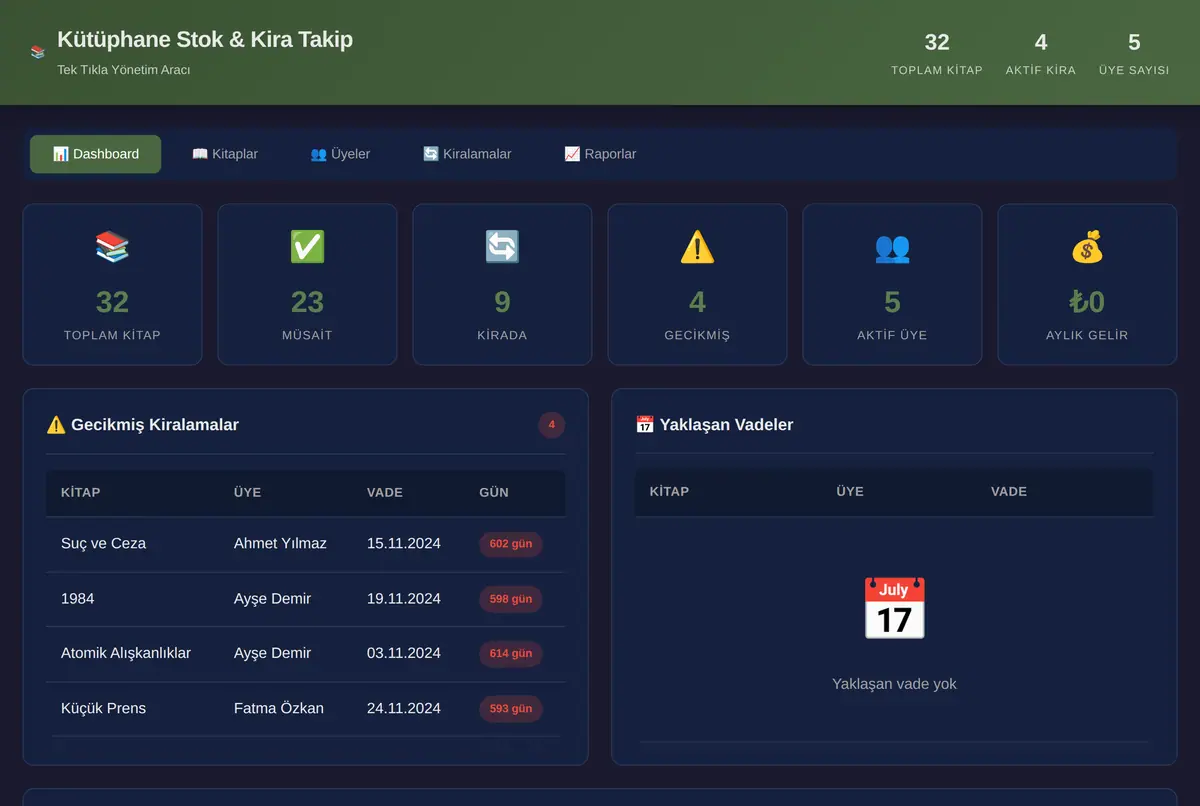Click the due date 24.11.2024

(404, 708)
